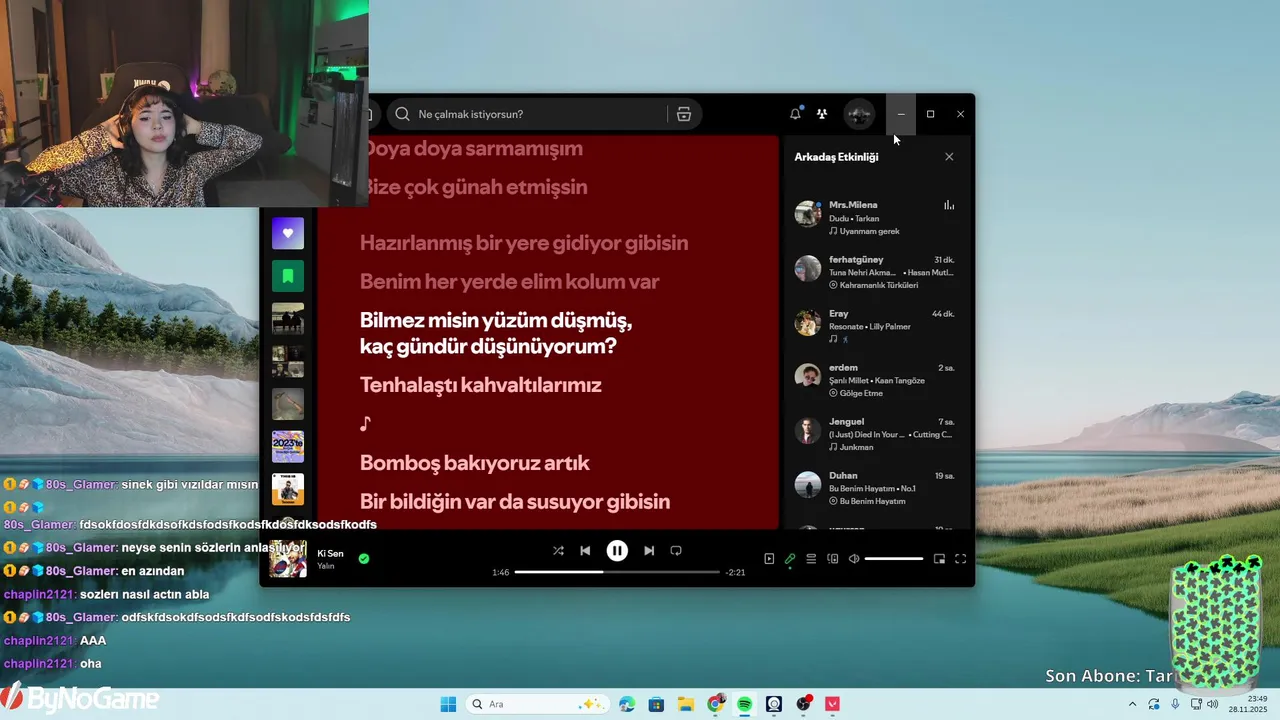Open the green bookmark playlist in sidebar
The width and height of the screenshot is (1280, 720).
pos(288,276)
